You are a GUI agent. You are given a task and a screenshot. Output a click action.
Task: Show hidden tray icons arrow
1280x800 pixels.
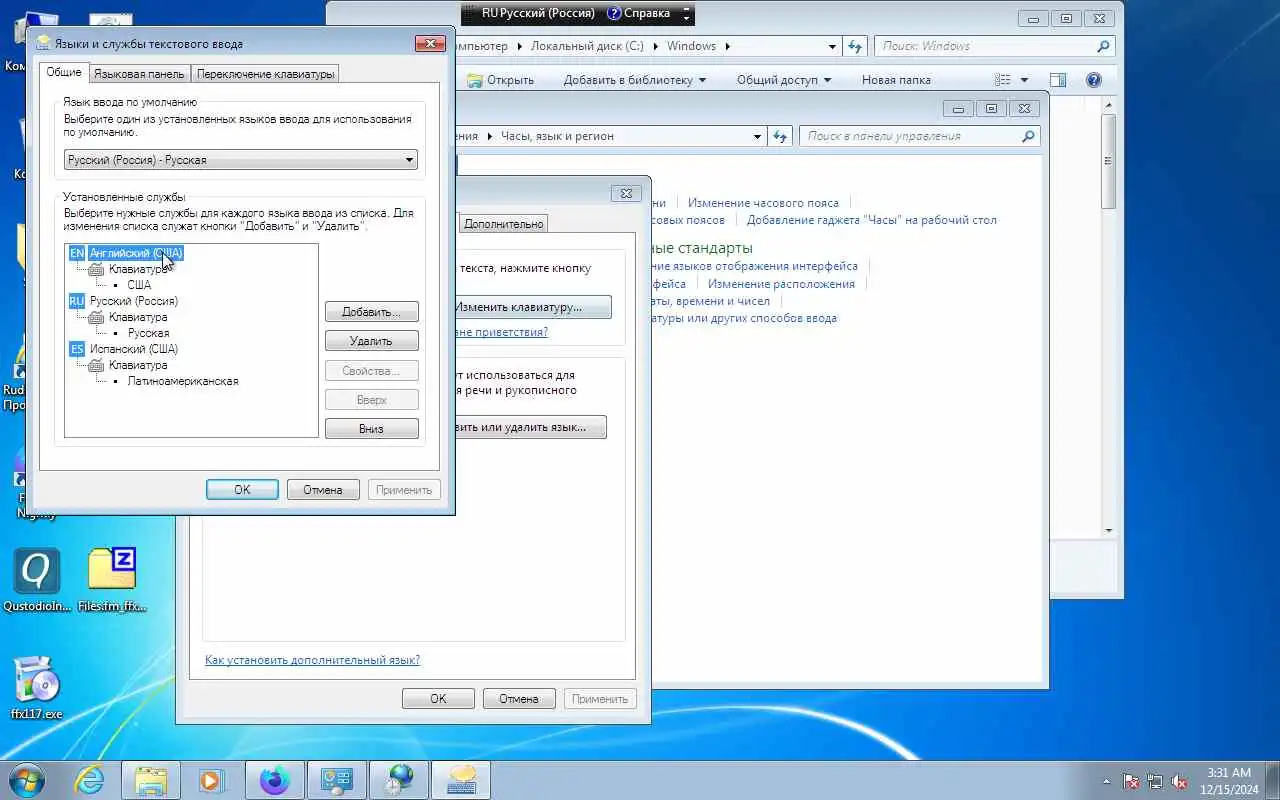click(1107, 781)
